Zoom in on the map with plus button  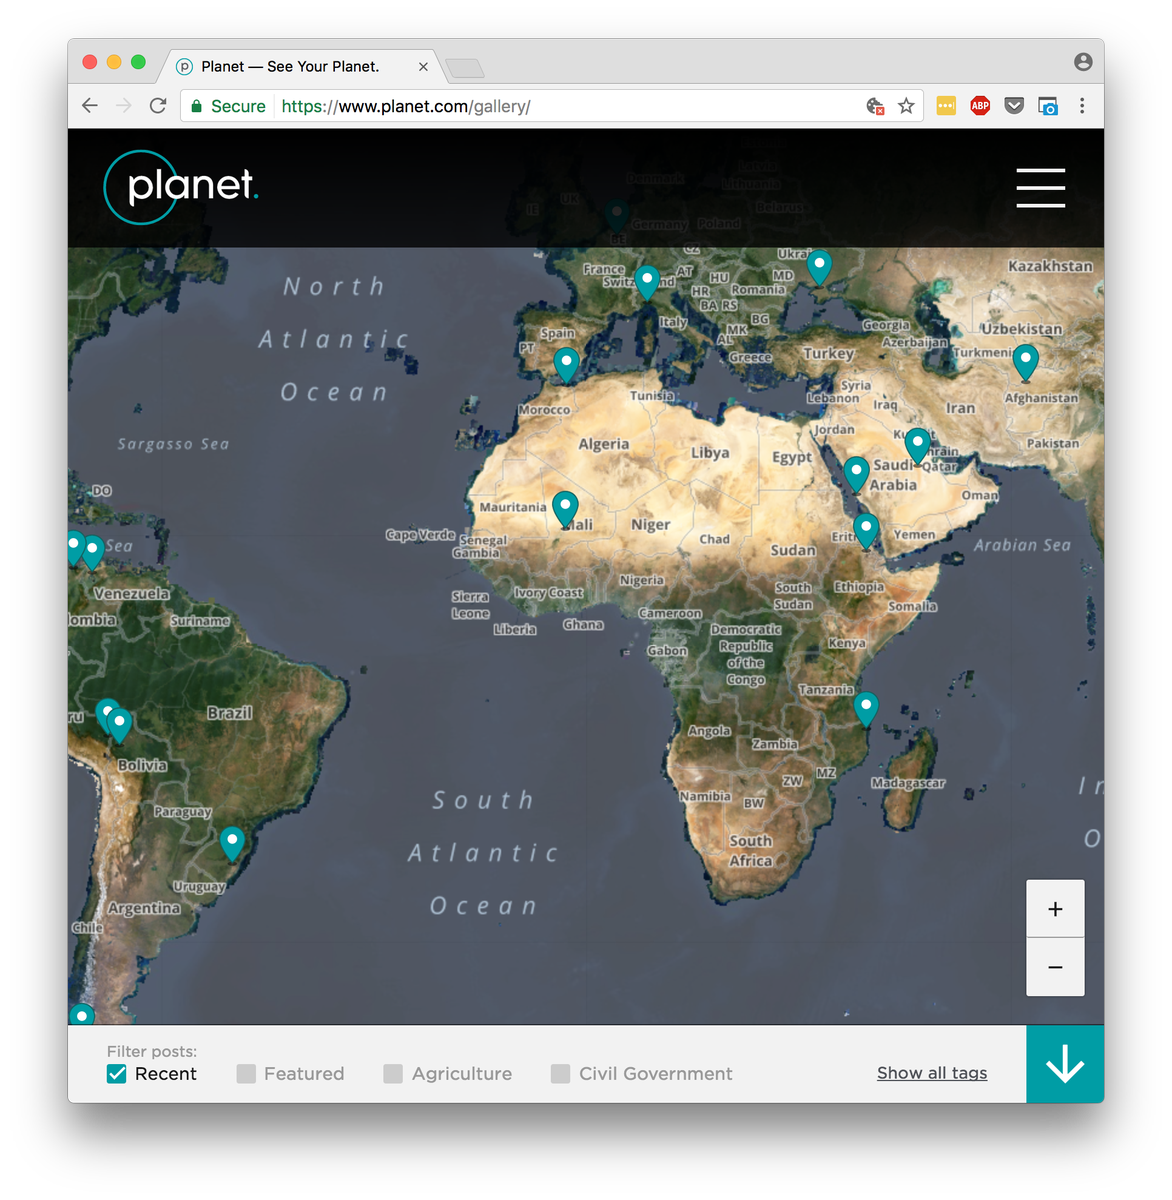(x=1055, y=909)
